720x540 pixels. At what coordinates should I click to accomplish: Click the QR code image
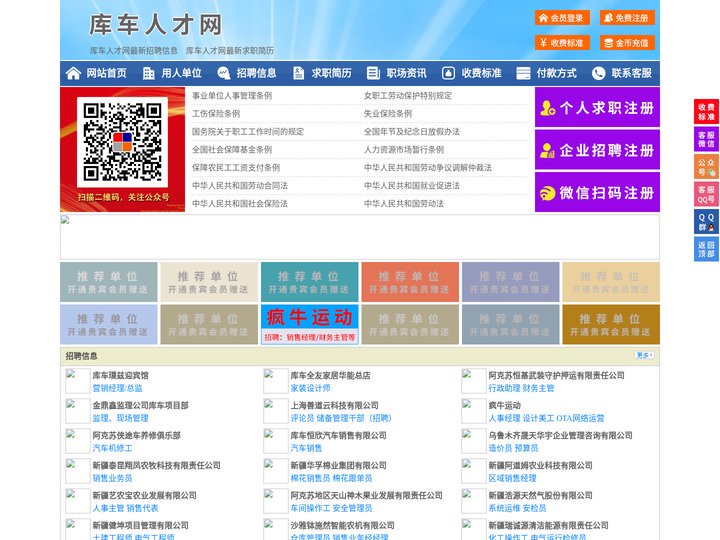click(122, 142)
